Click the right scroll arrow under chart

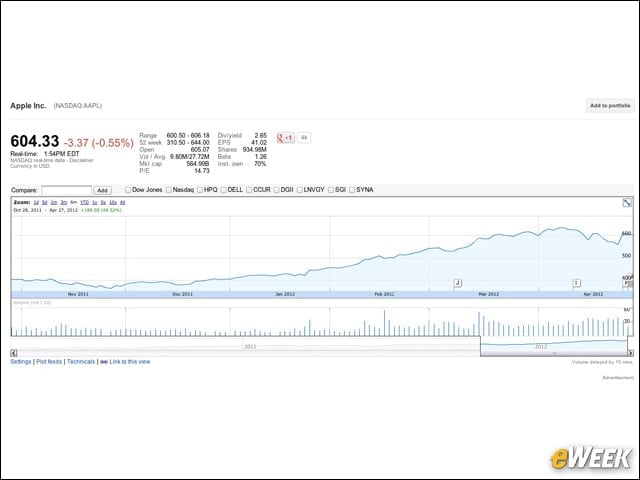coord(630,353)
